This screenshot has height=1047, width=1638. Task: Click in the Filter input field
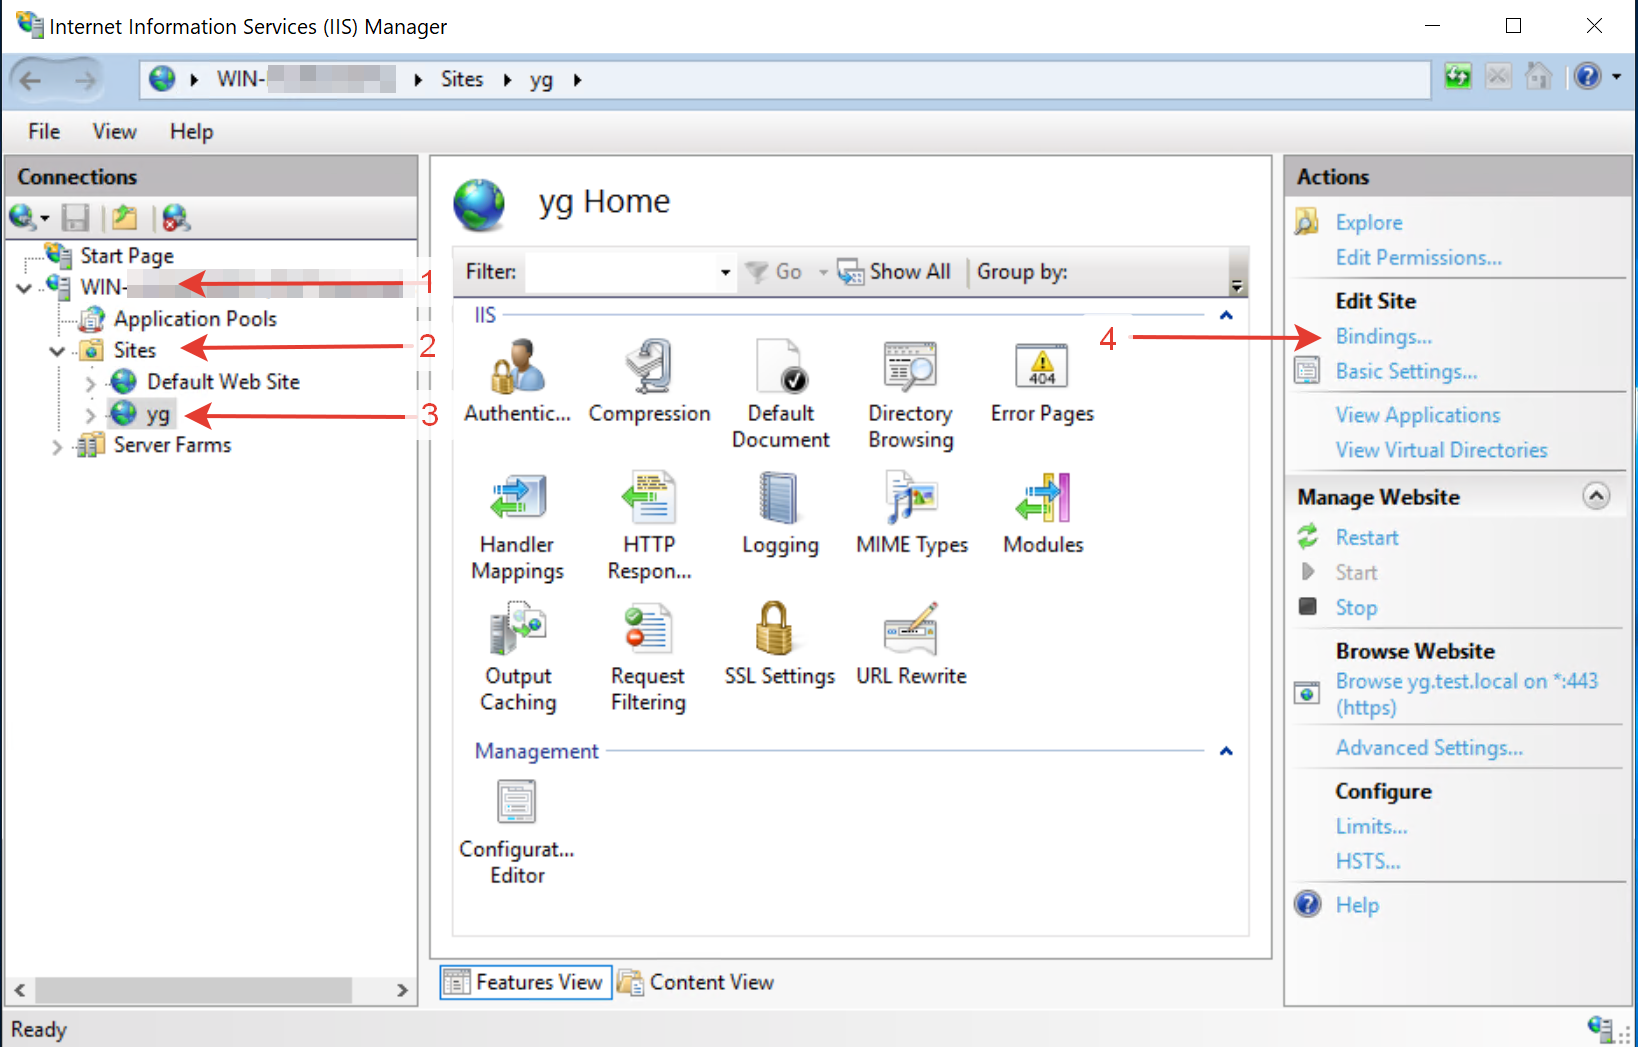coord(622,272)
